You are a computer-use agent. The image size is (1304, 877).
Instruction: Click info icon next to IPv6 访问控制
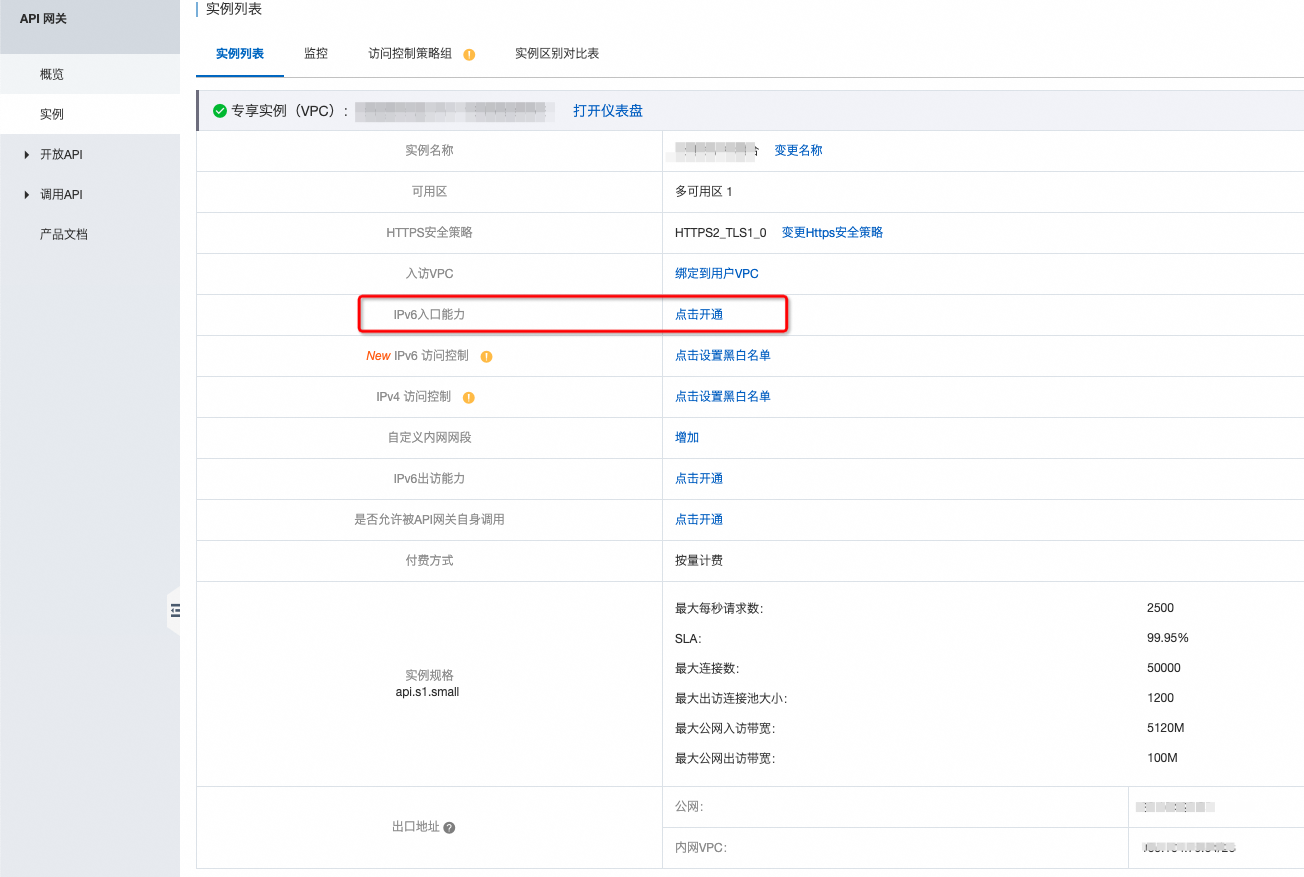tap(487, 356)
